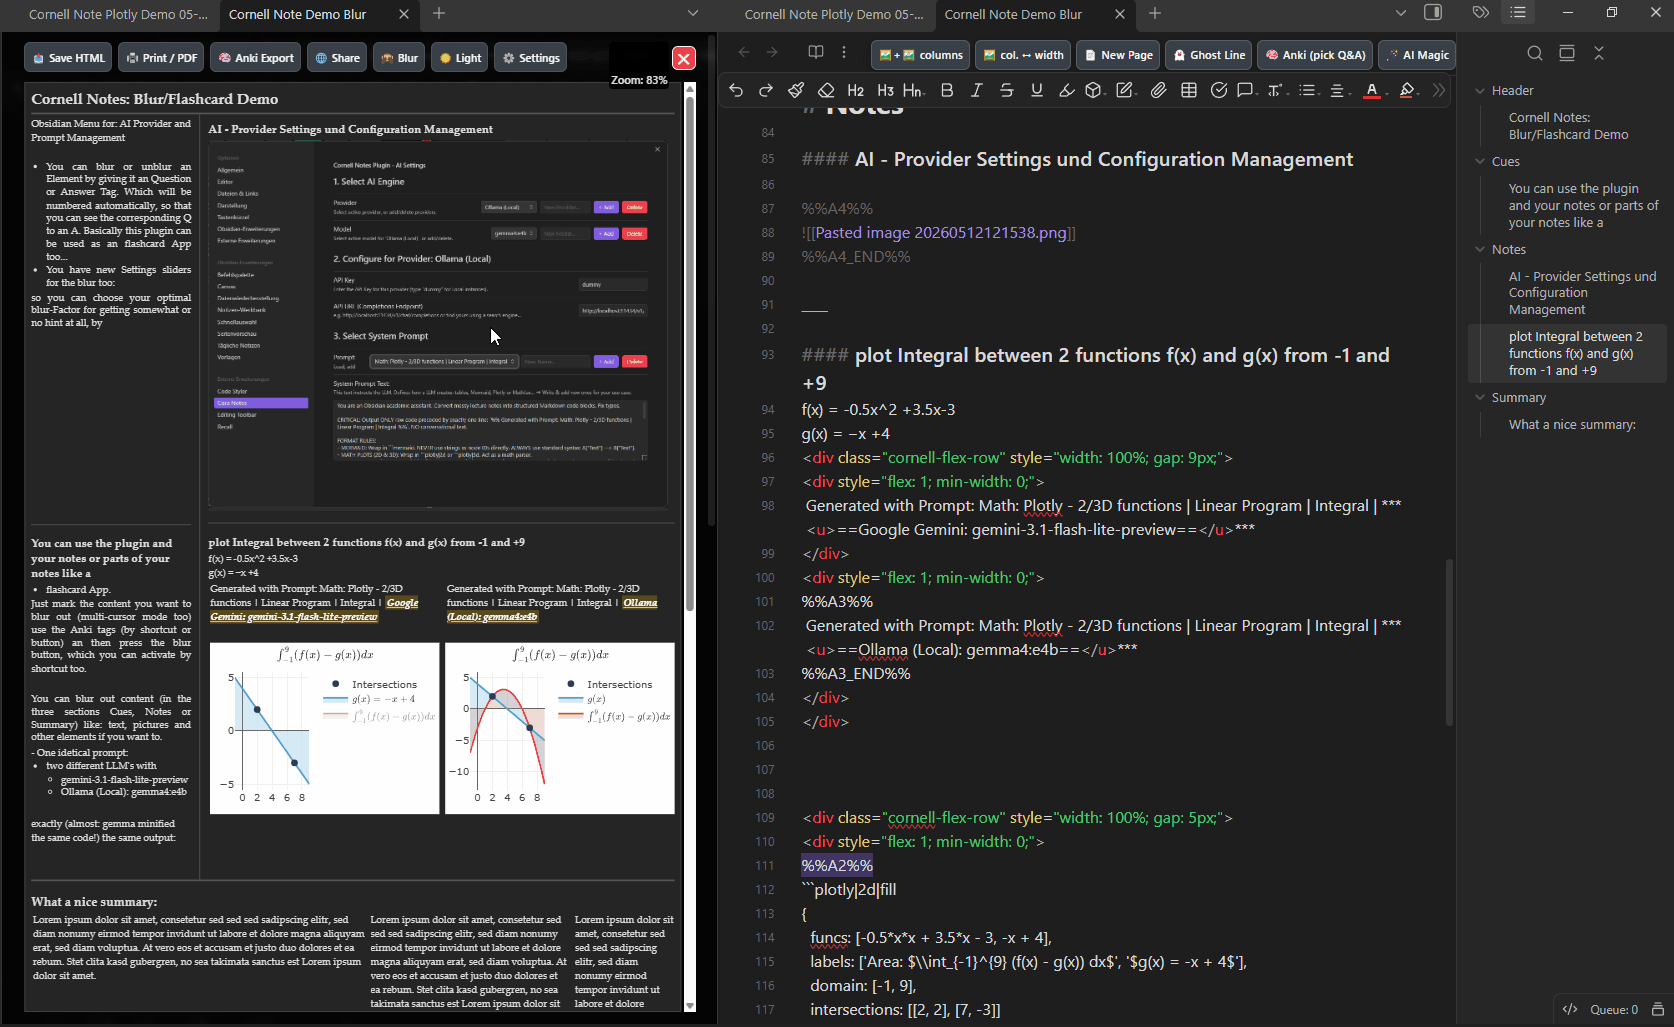Open a new tab in the left pane
Screen dimensions: 1674x1027
[439, 13]
